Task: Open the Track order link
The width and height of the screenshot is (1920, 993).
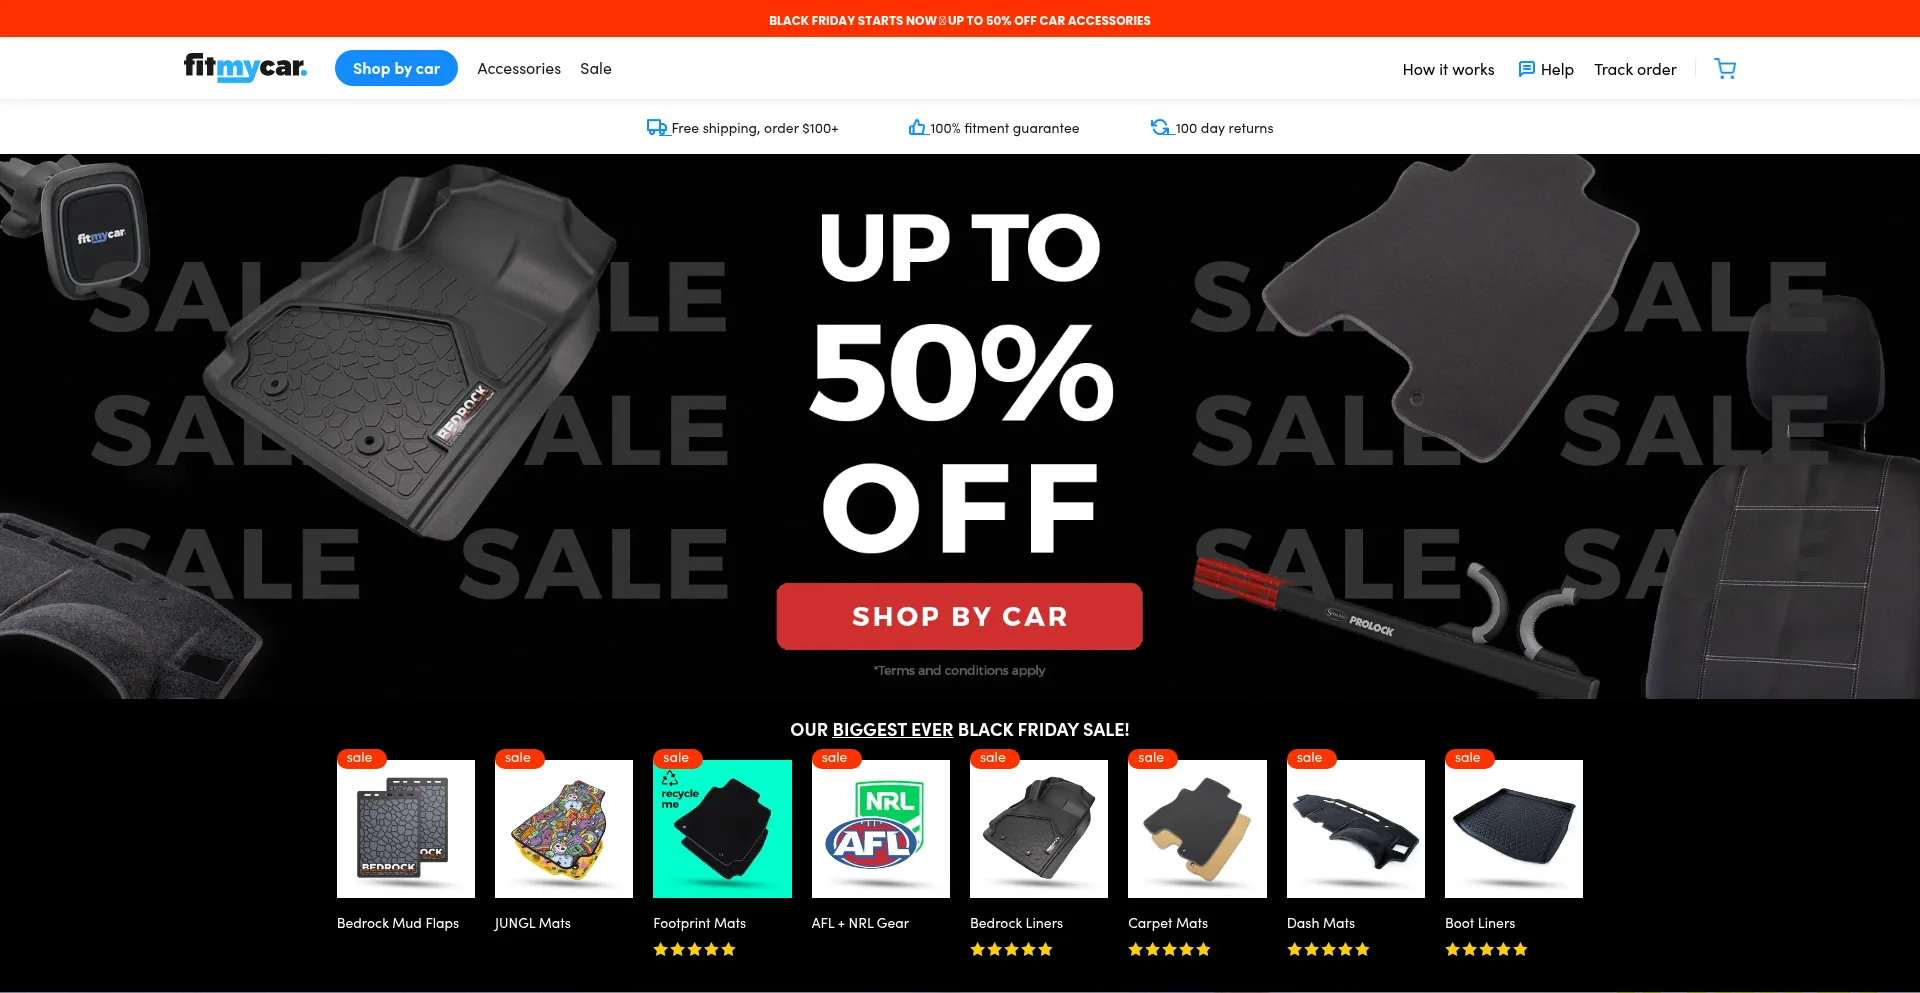Action: click(x=1635, y=70)
